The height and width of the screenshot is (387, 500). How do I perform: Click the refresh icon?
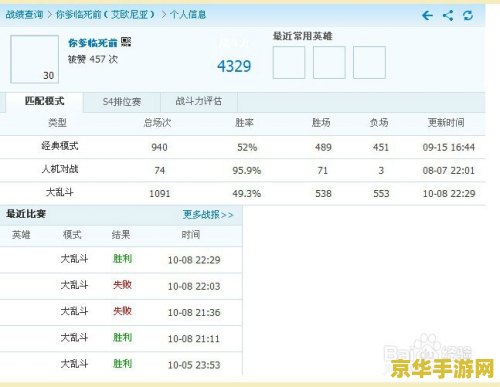click(468, 15)
